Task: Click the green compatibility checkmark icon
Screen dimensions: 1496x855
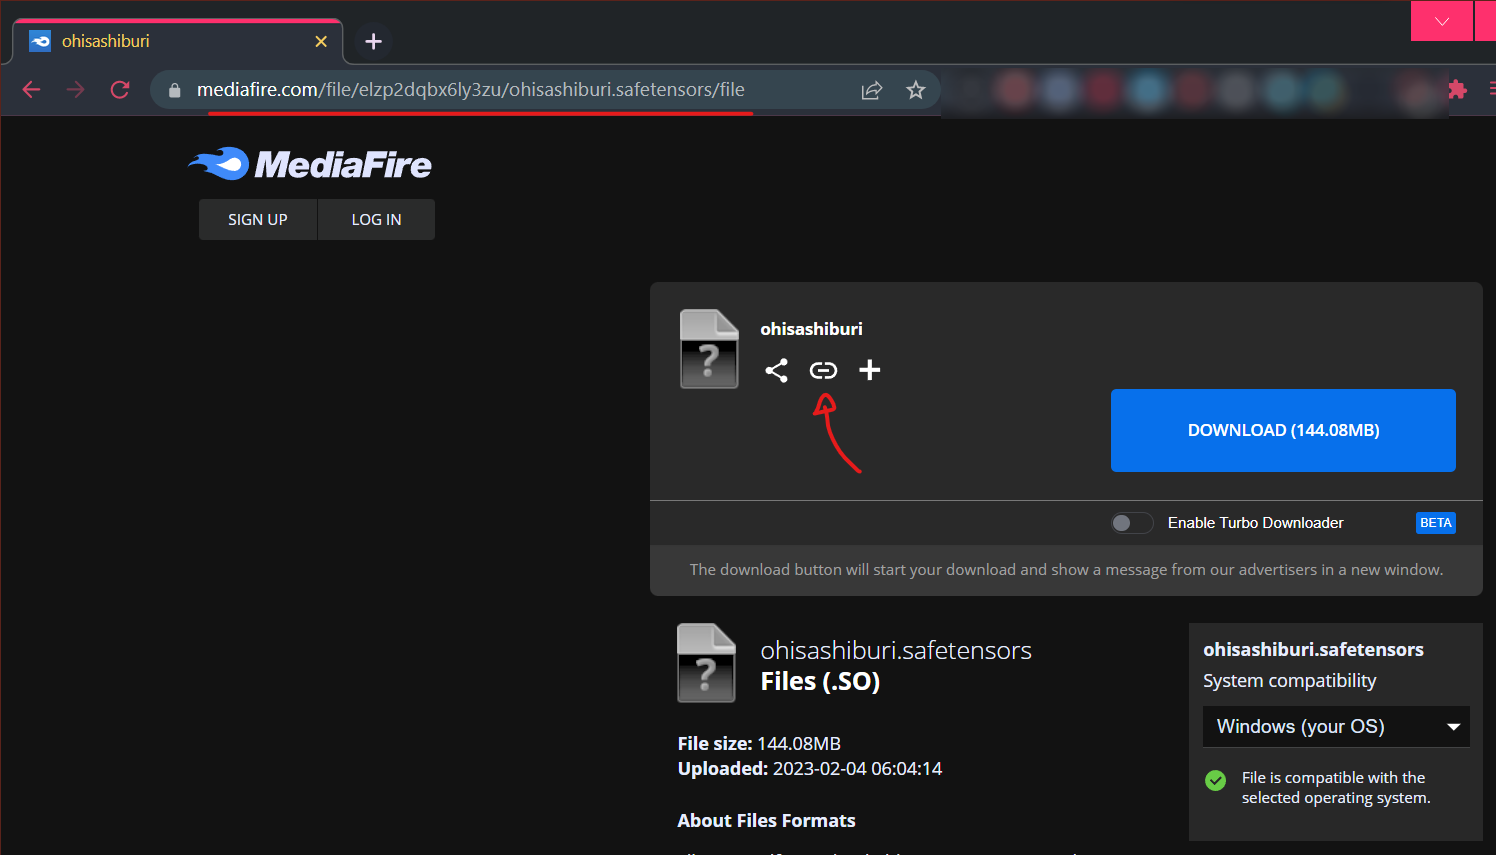Action: (1216, 780)
